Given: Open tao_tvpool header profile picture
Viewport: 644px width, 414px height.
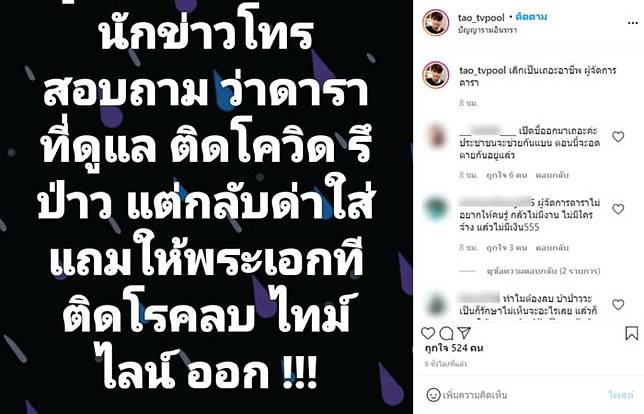Looking at the screenshot, I should 435,23.
